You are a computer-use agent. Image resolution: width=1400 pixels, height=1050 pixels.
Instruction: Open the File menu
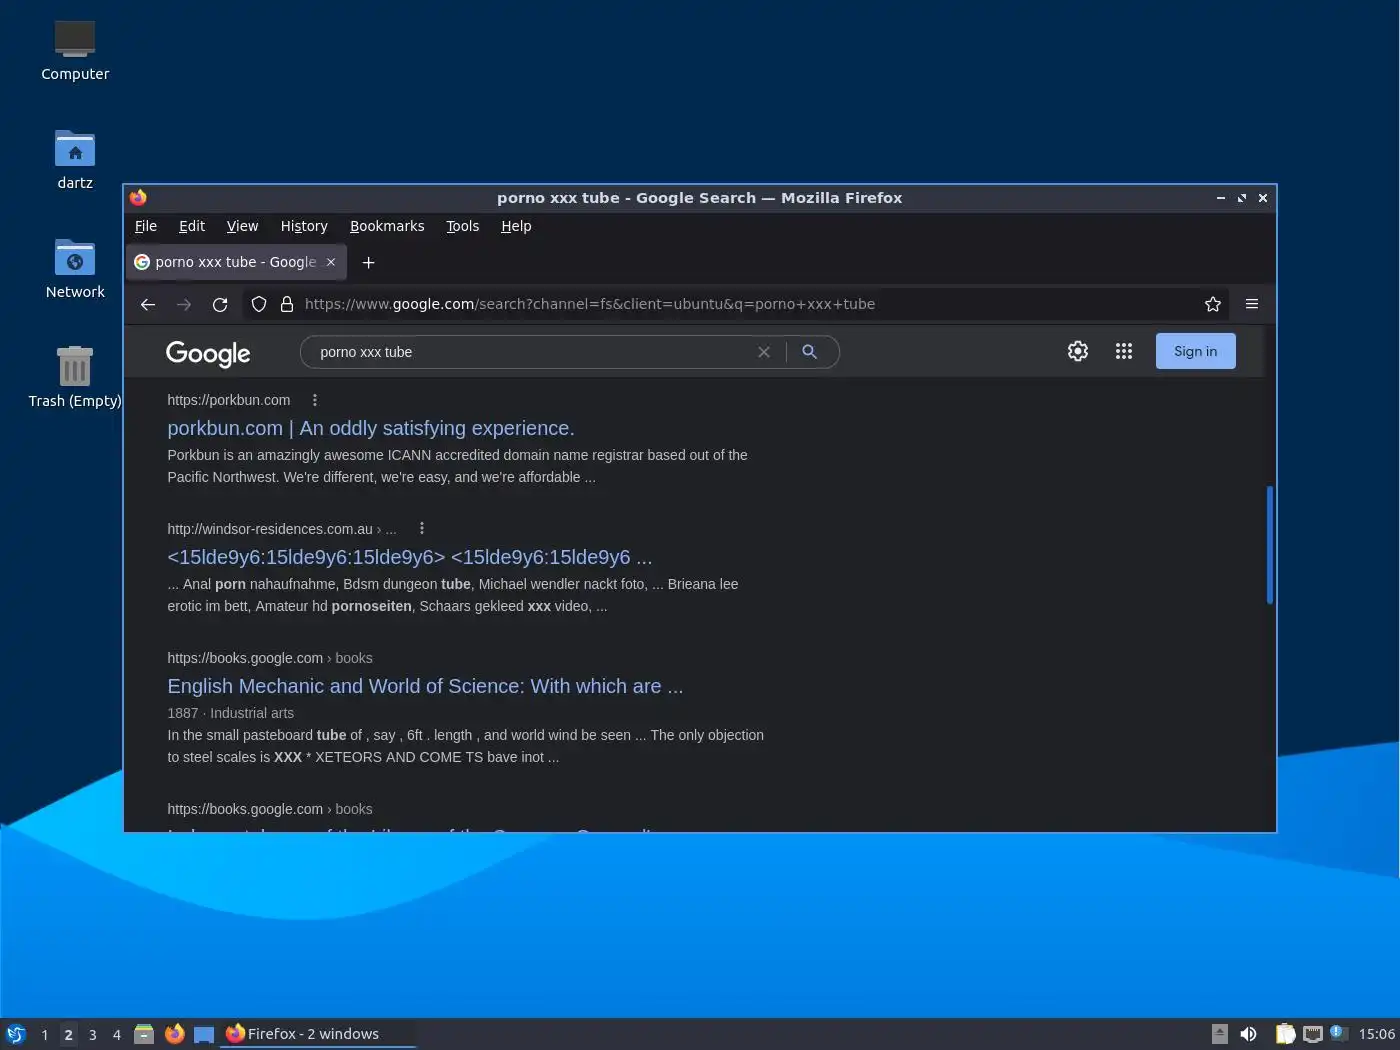tap(146, 226)
